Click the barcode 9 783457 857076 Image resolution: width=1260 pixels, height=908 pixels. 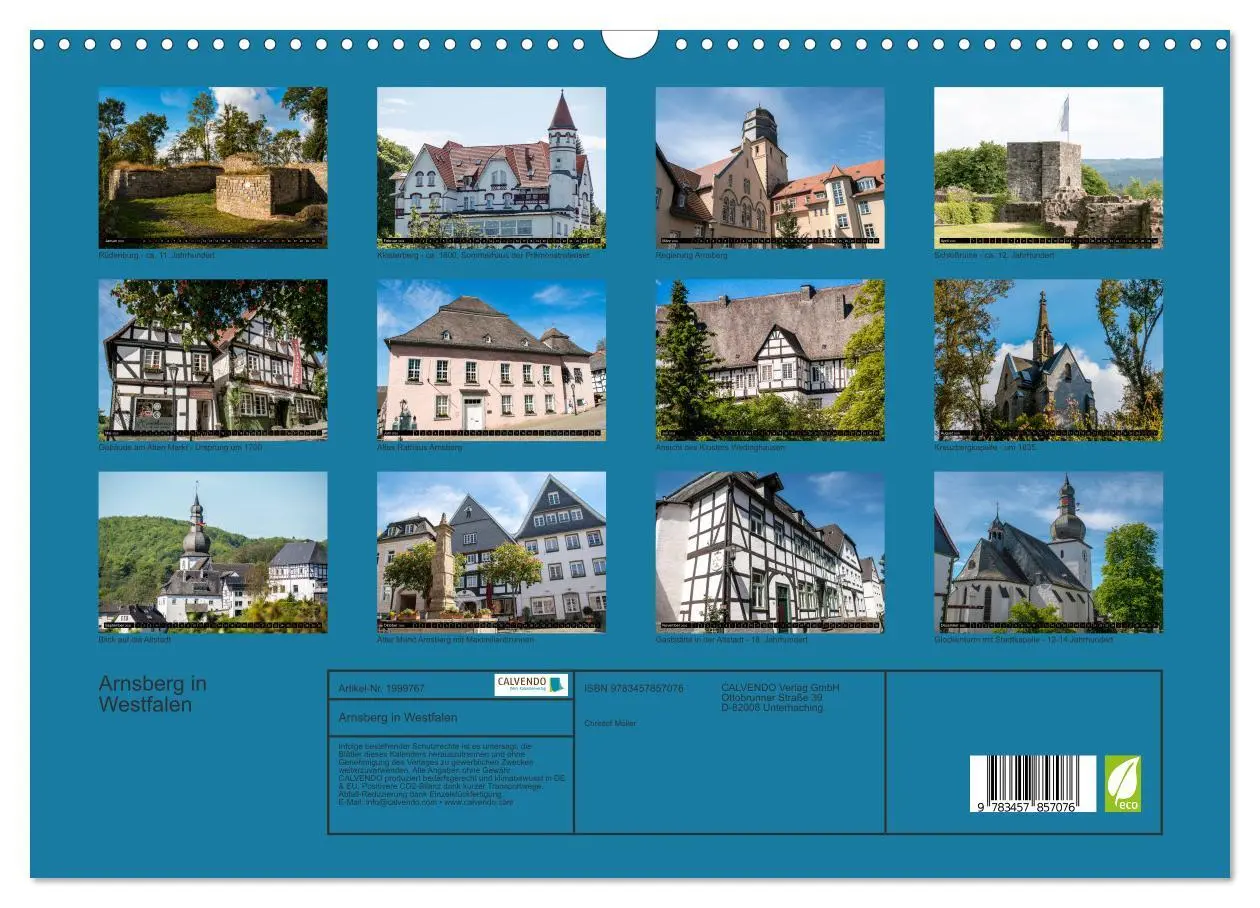[1033, 783]
